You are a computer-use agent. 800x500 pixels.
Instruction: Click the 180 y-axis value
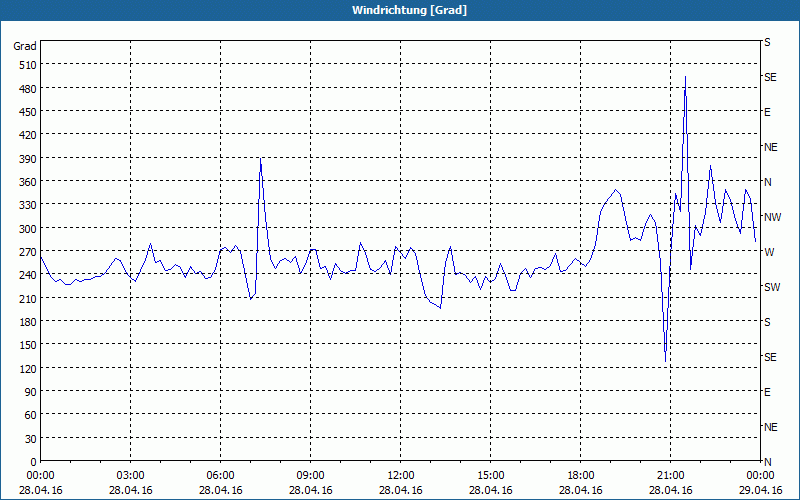coord(28,322)
